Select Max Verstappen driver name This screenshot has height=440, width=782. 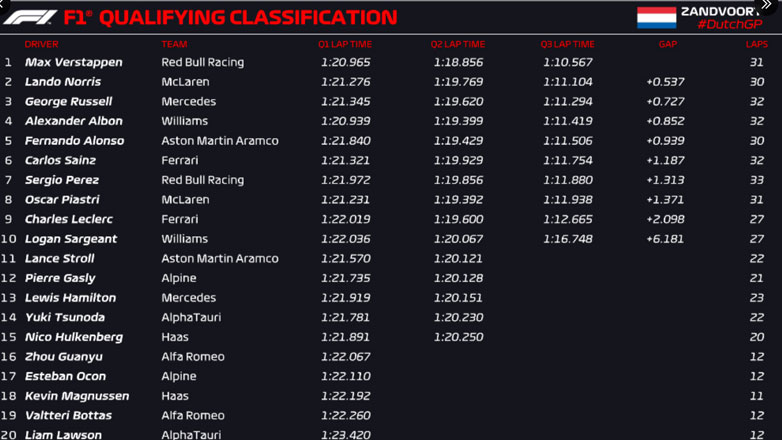point(74,62)
